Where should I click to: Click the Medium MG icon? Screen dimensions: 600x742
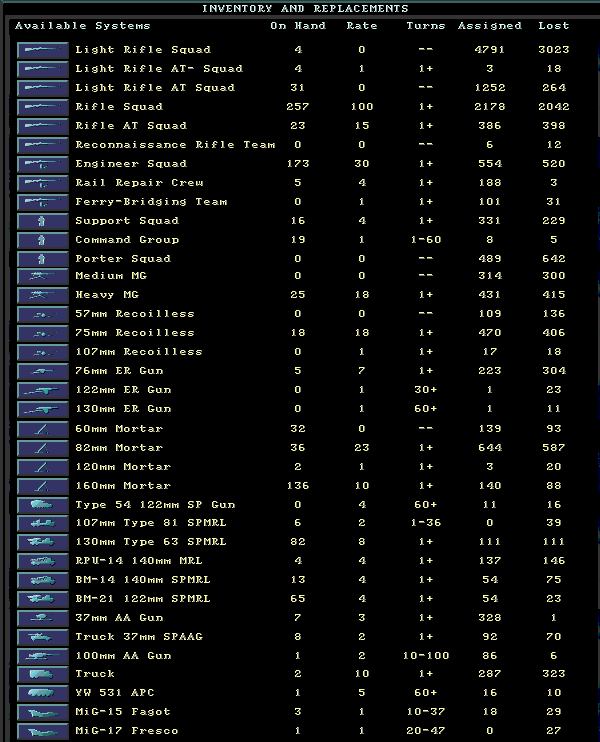click(43, 276)
